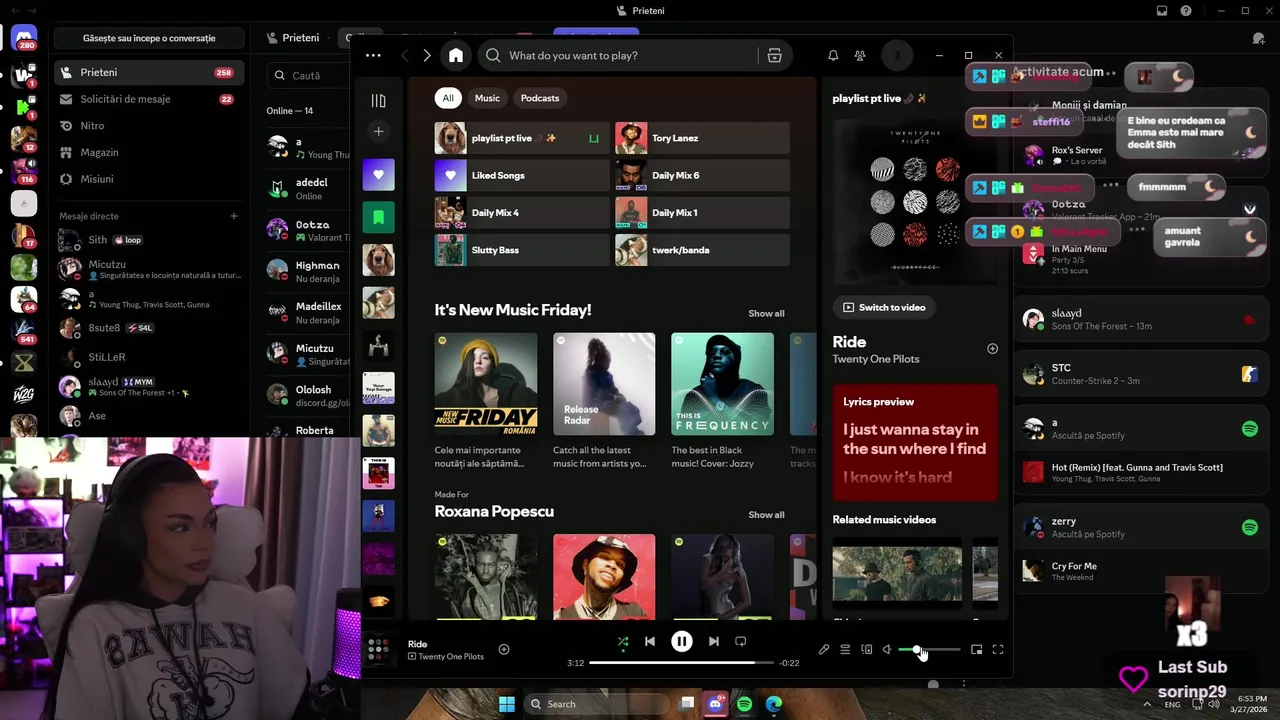Open Solicitări de mesaje in Discord

click(150, 99)
